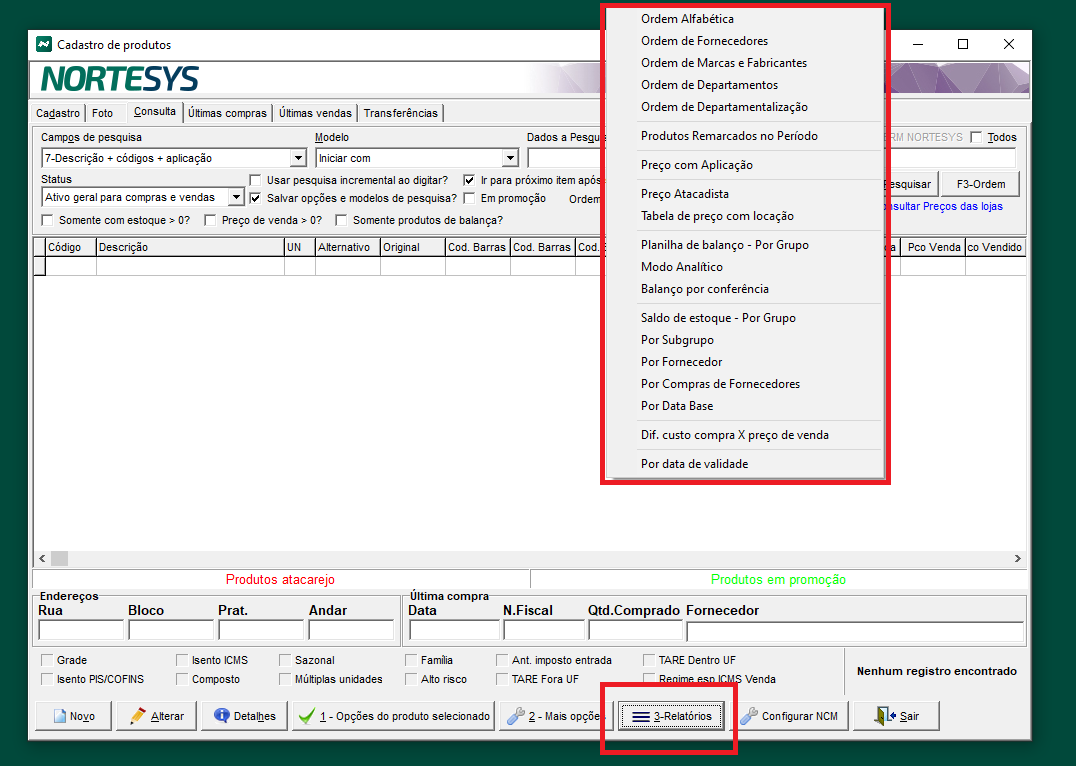Click the Alterar pencil icon button
The height and width of the screenshot is (766, 1076).
(x=156, y=716)
